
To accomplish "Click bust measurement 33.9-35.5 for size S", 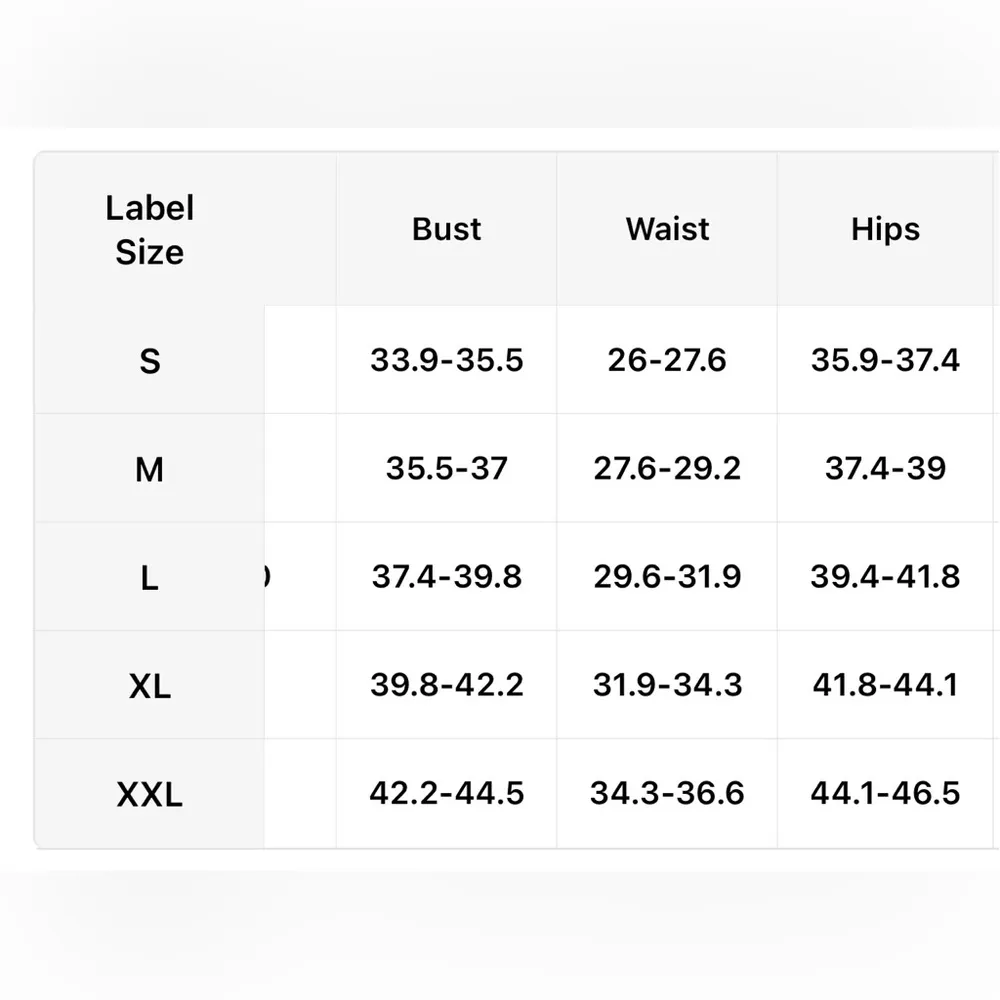I will coord(446,360).
